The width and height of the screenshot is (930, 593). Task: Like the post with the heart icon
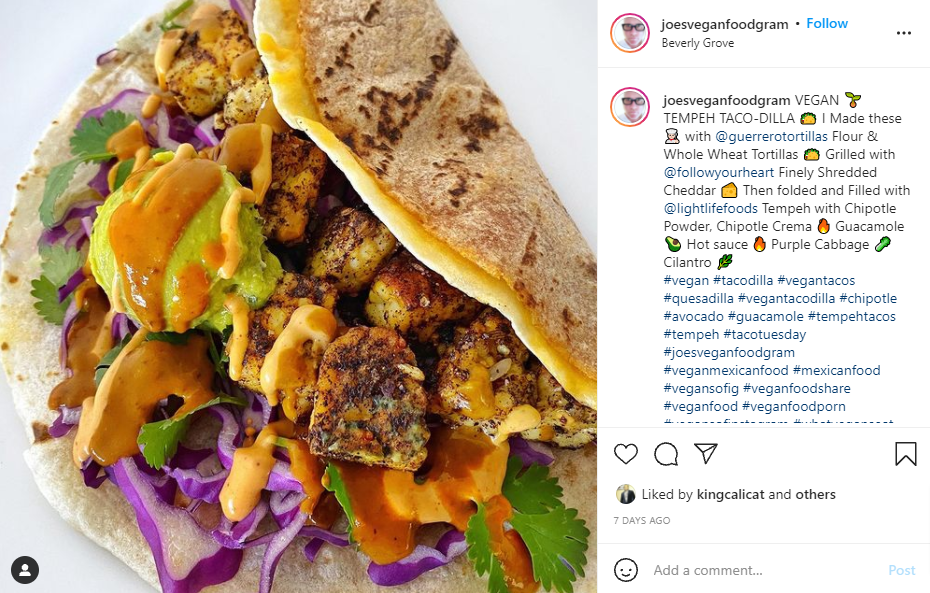(x=626, y=454)
